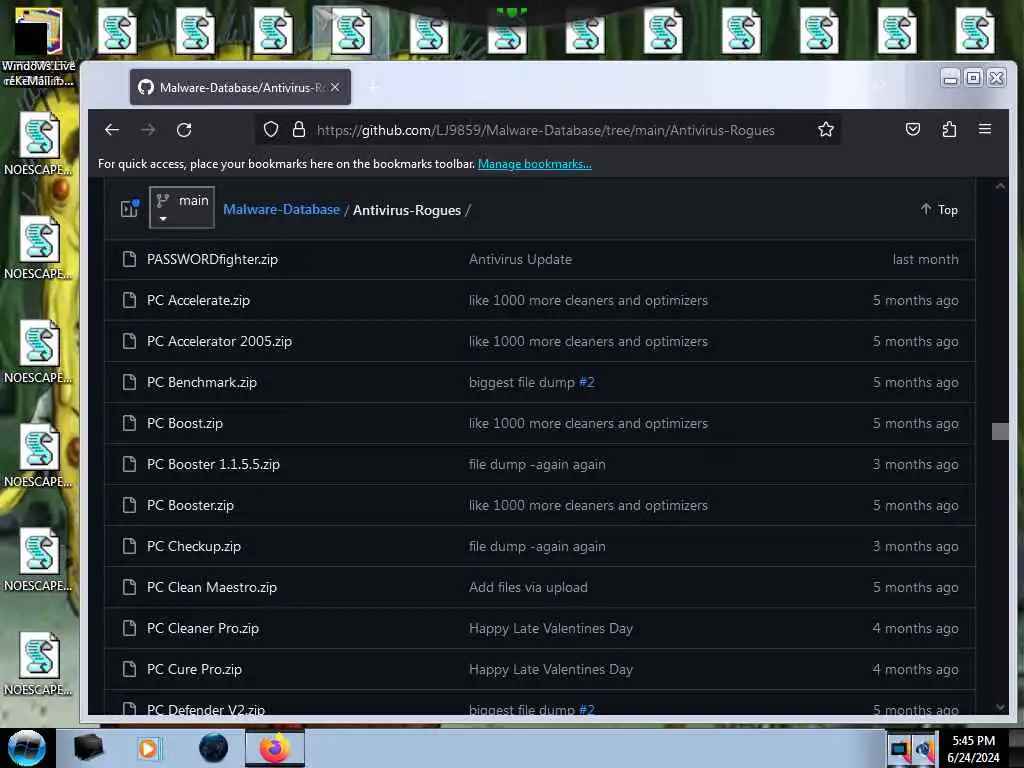Viewport: 1024px width, 768px height.
Task: Reload the GitHub page
Action: click(184, 130)
